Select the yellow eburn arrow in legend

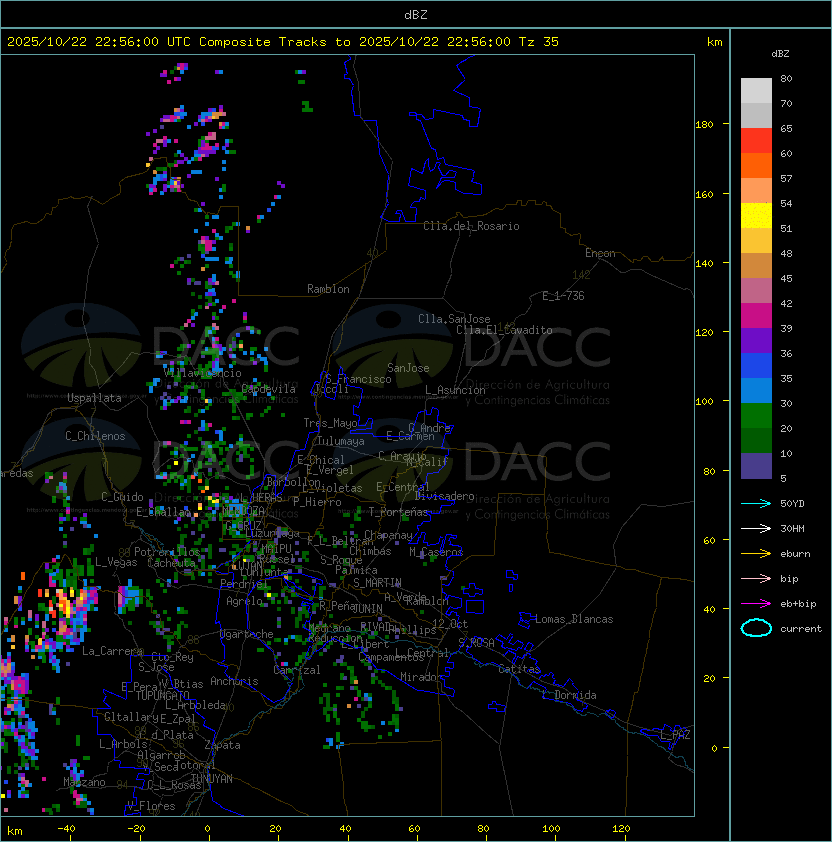pos(756,553)
